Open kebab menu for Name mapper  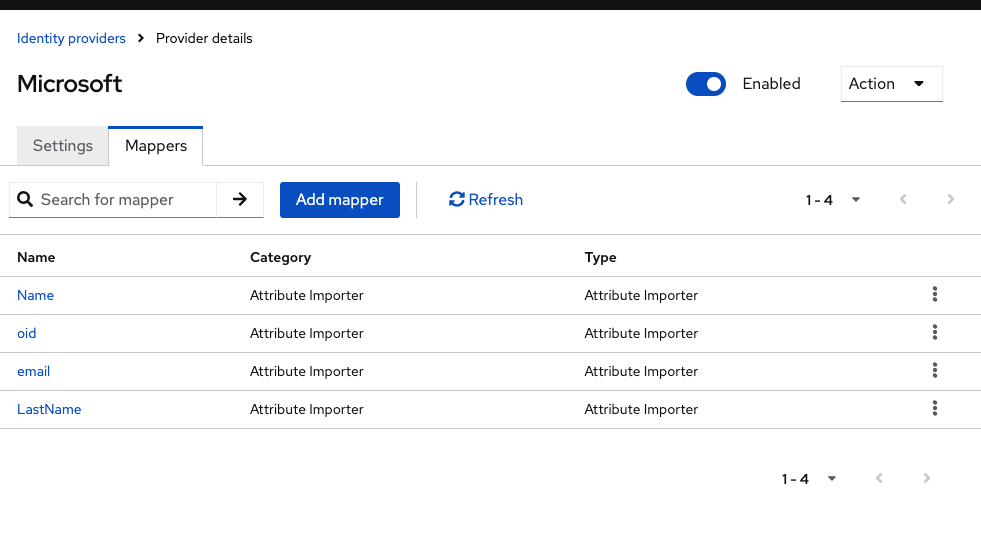pyautogui.click(x=935, y=295)
